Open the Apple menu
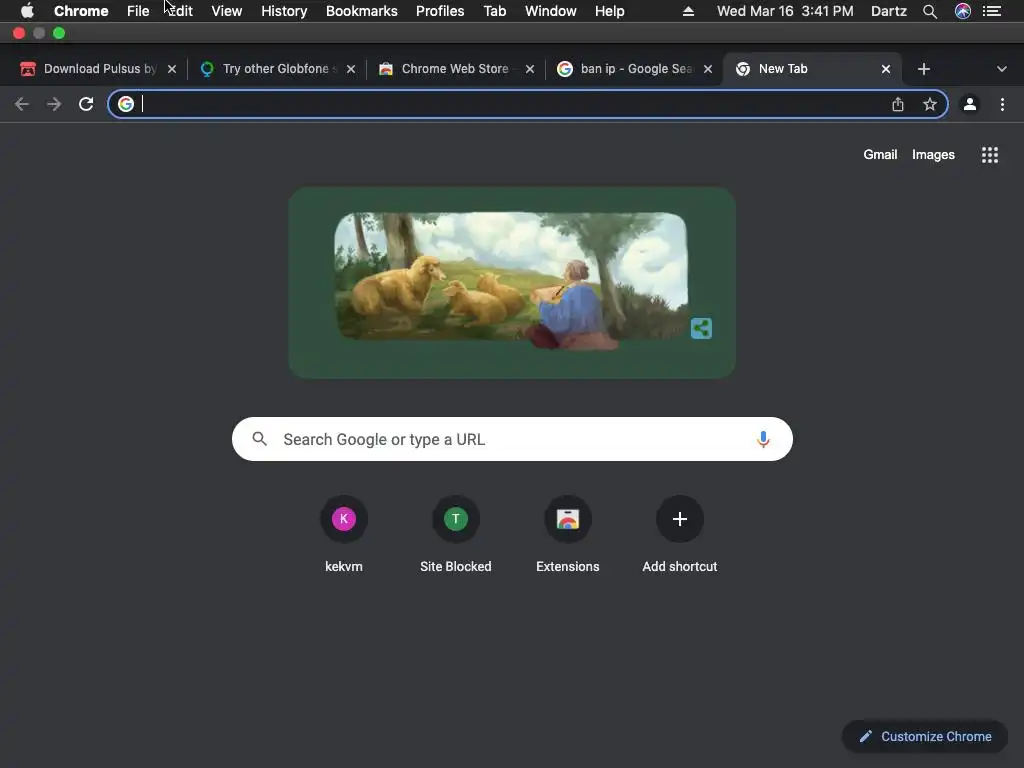 (x=27, y=11)
